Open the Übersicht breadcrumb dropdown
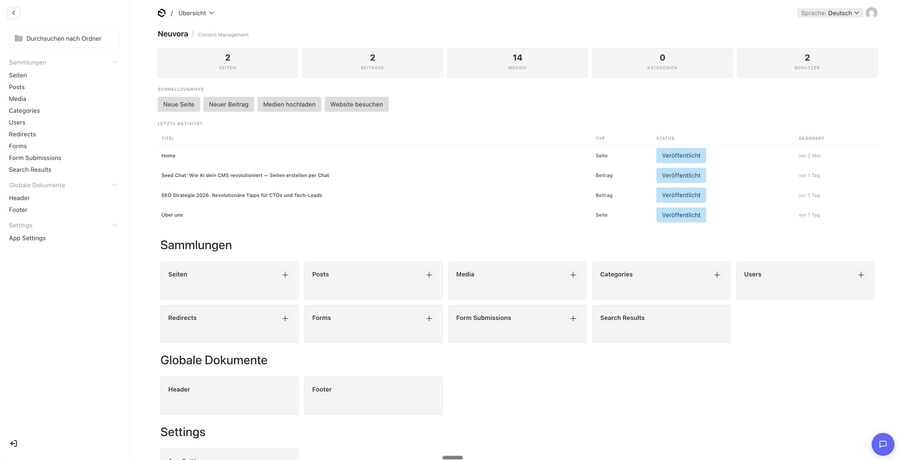Viewport: 900px width, 460px height. (x=196, y=13)
